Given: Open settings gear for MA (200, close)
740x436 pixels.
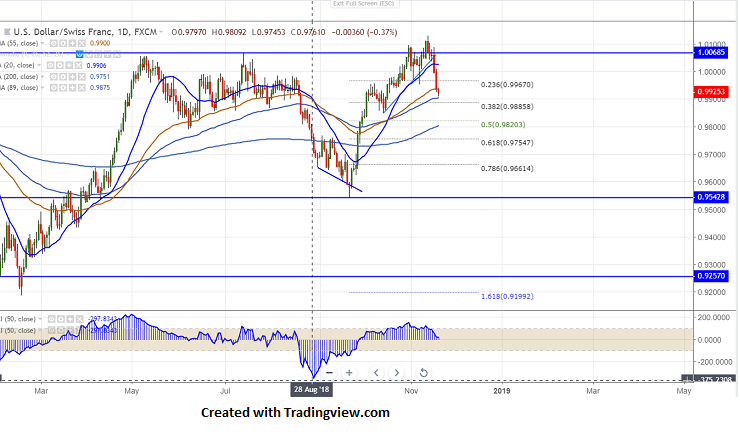Looking at the screenshot, I should (63, 76).
